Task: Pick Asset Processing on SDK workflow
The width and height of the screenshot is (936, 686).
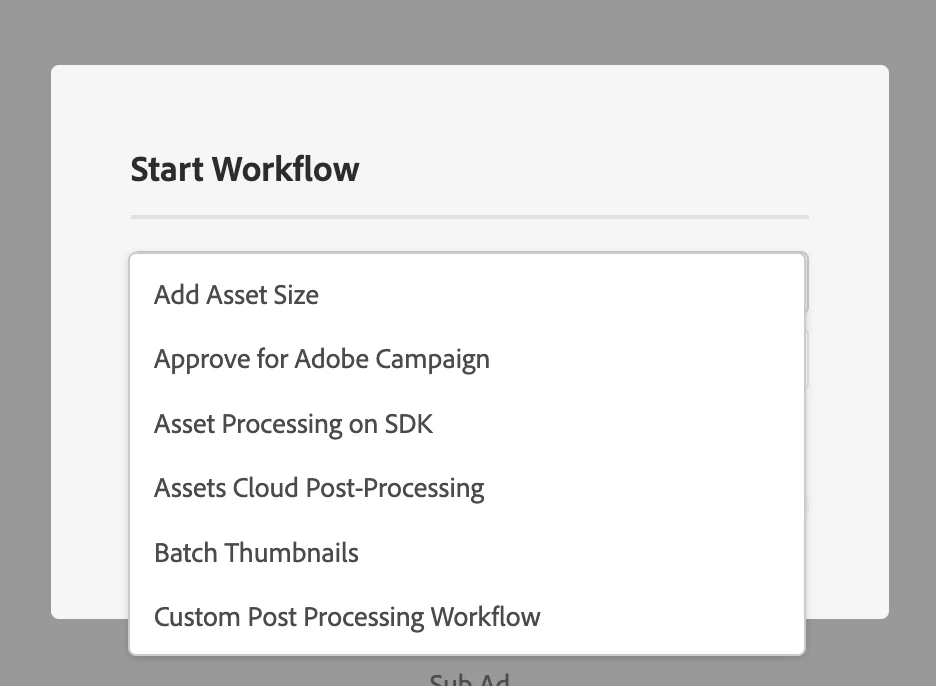Action: pyautogui.click(x=293, y=424)
